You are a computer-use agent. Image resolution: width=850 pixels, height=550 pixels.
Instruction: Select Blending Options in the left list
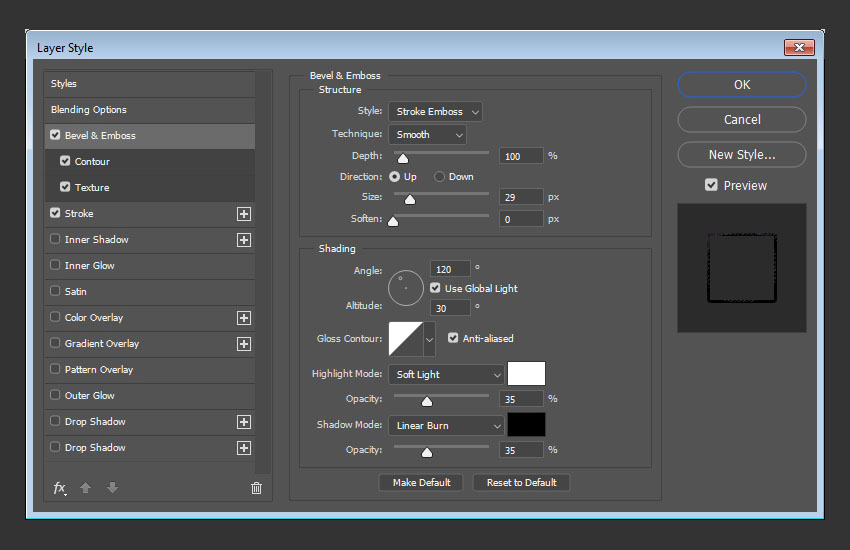pos(89,110)
